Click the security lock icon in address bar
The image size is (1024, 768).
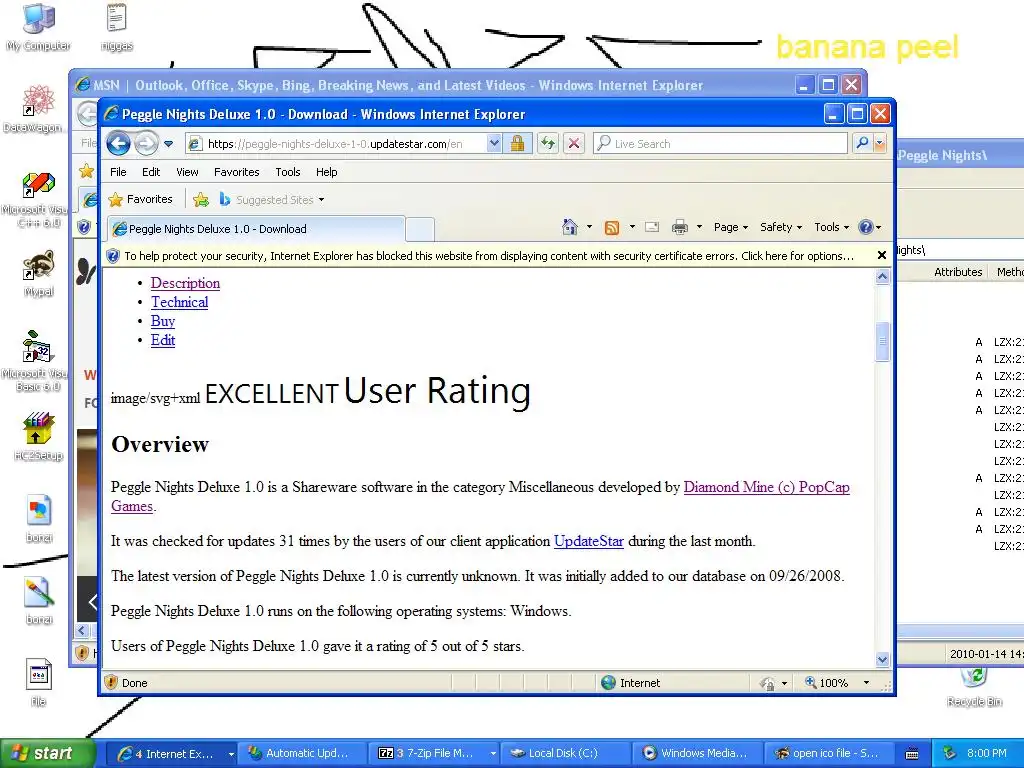(x=517, y=143)
